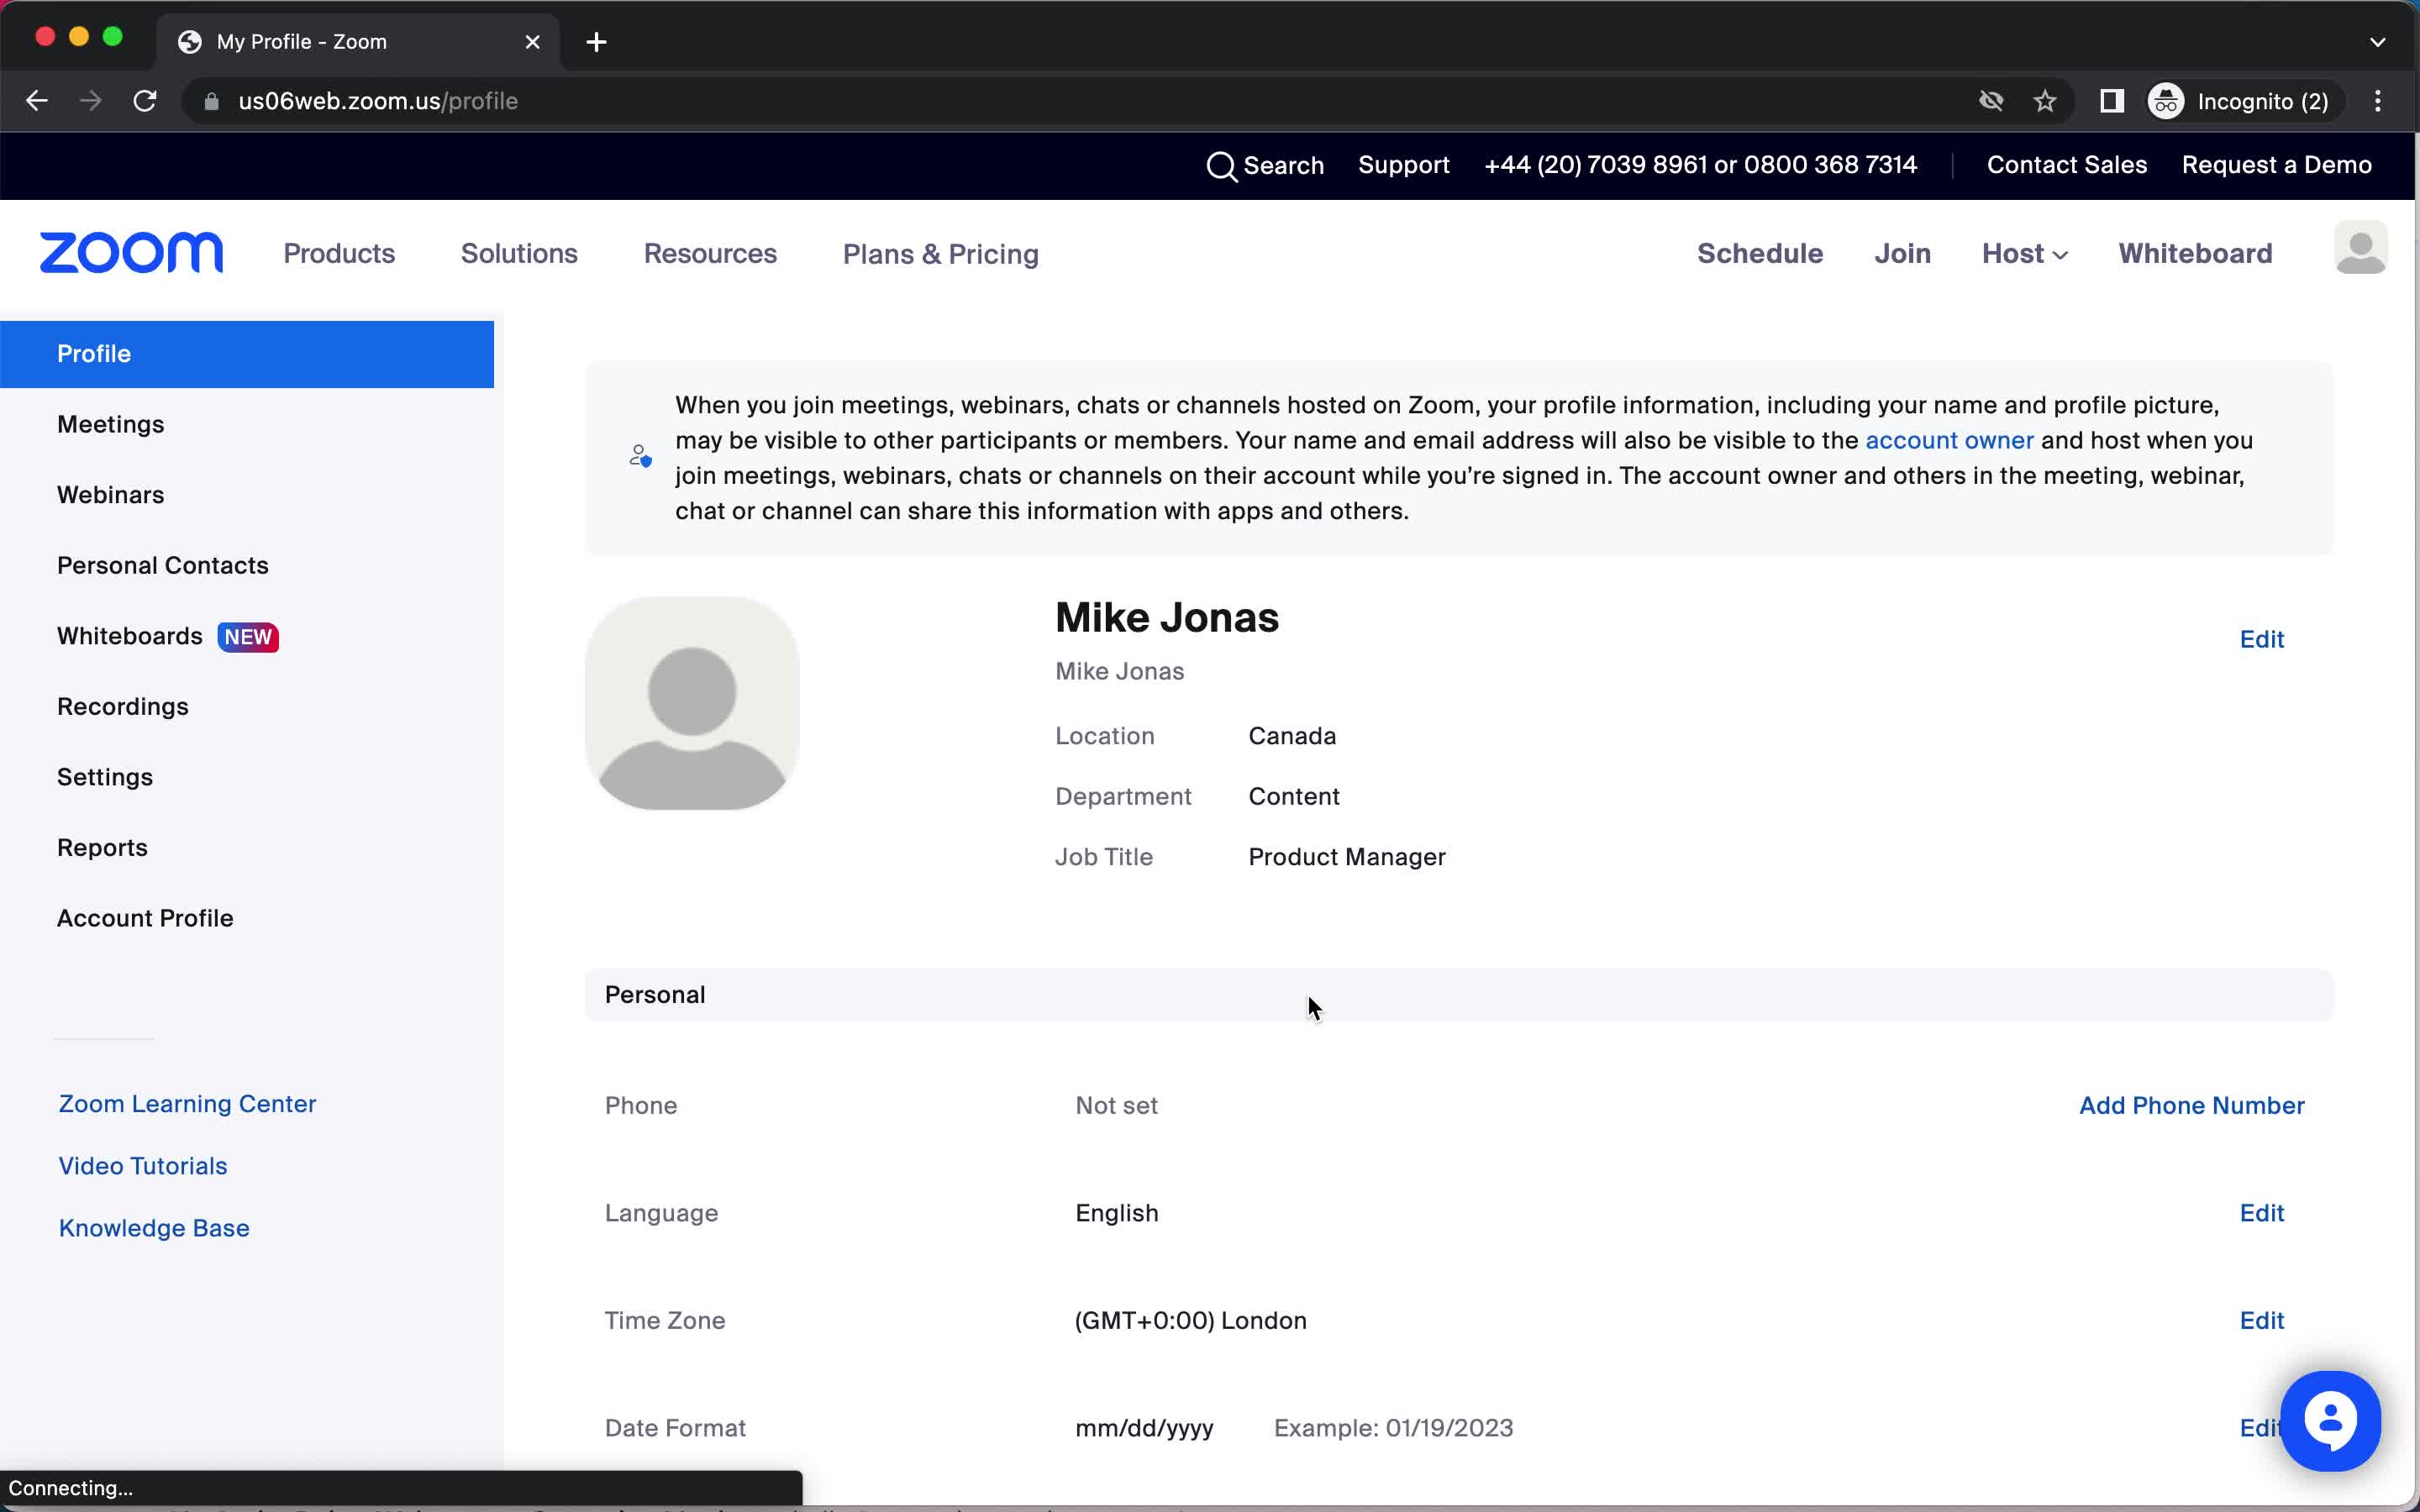Edit the Language setting

(2262, 1213)
